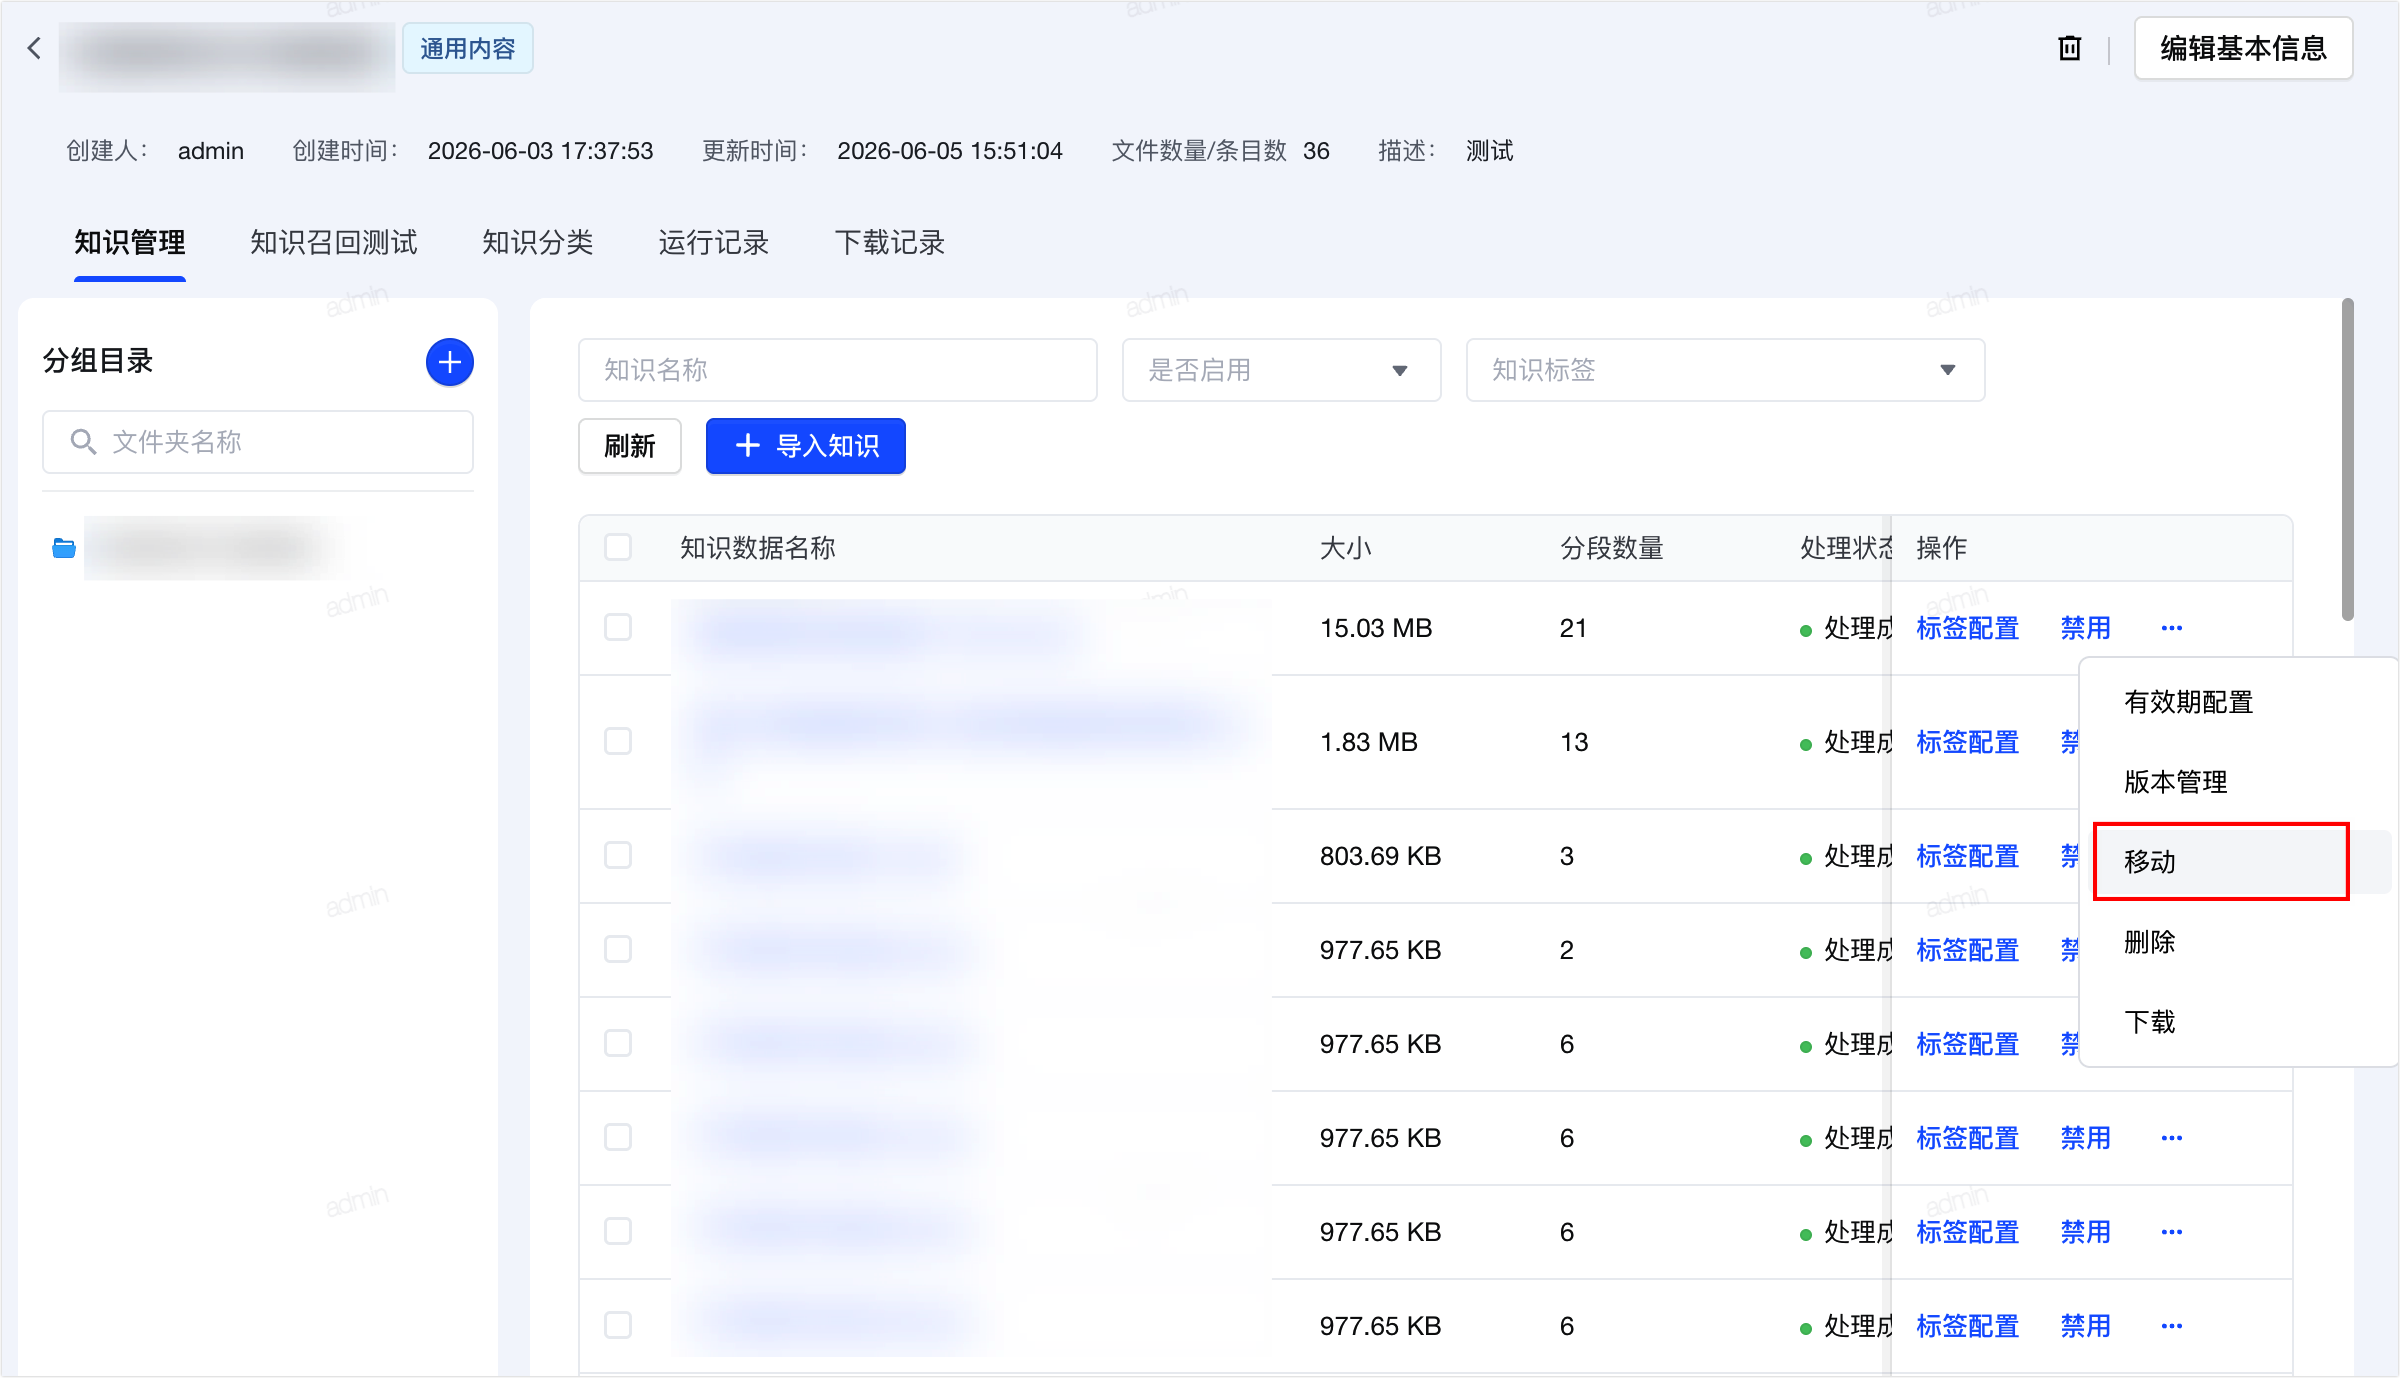
Task: Switch to the 运行记录 tab
Action: [714, 242]
